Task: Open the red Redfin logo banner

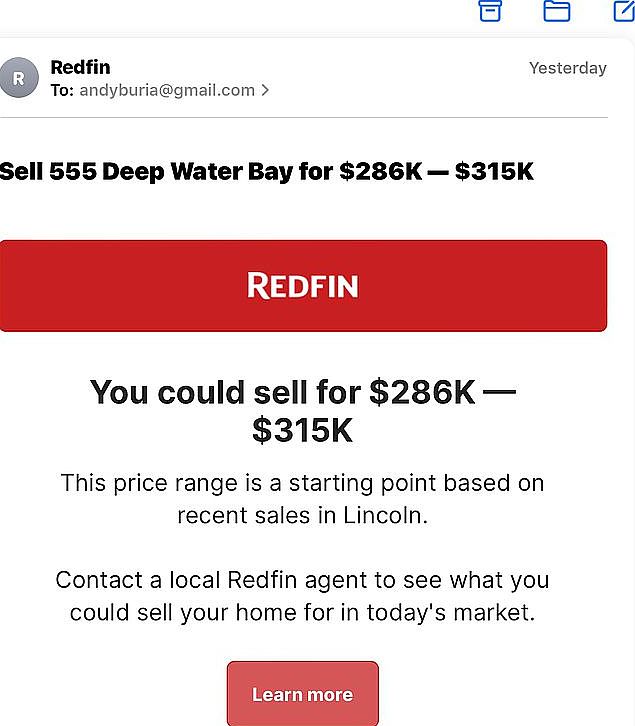Action: (x=303, y=285)
